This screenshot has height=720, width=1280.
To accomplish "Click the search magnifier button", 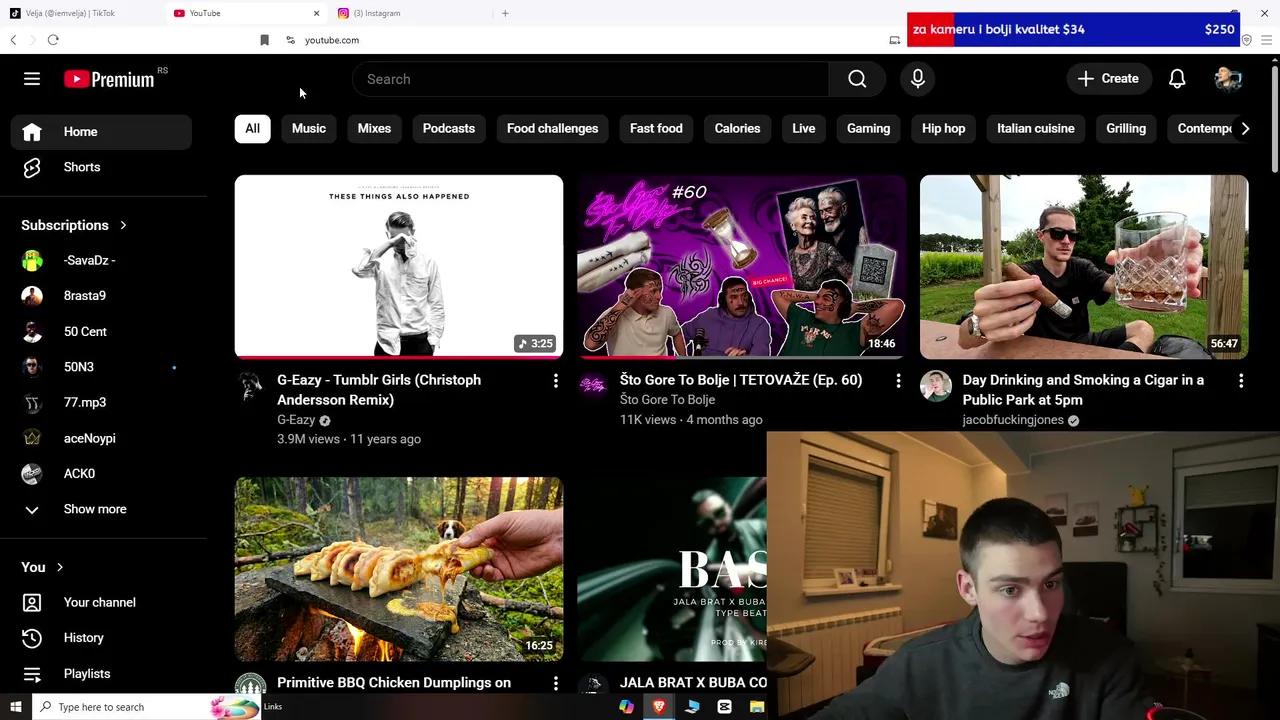I will tap(857, 79).
